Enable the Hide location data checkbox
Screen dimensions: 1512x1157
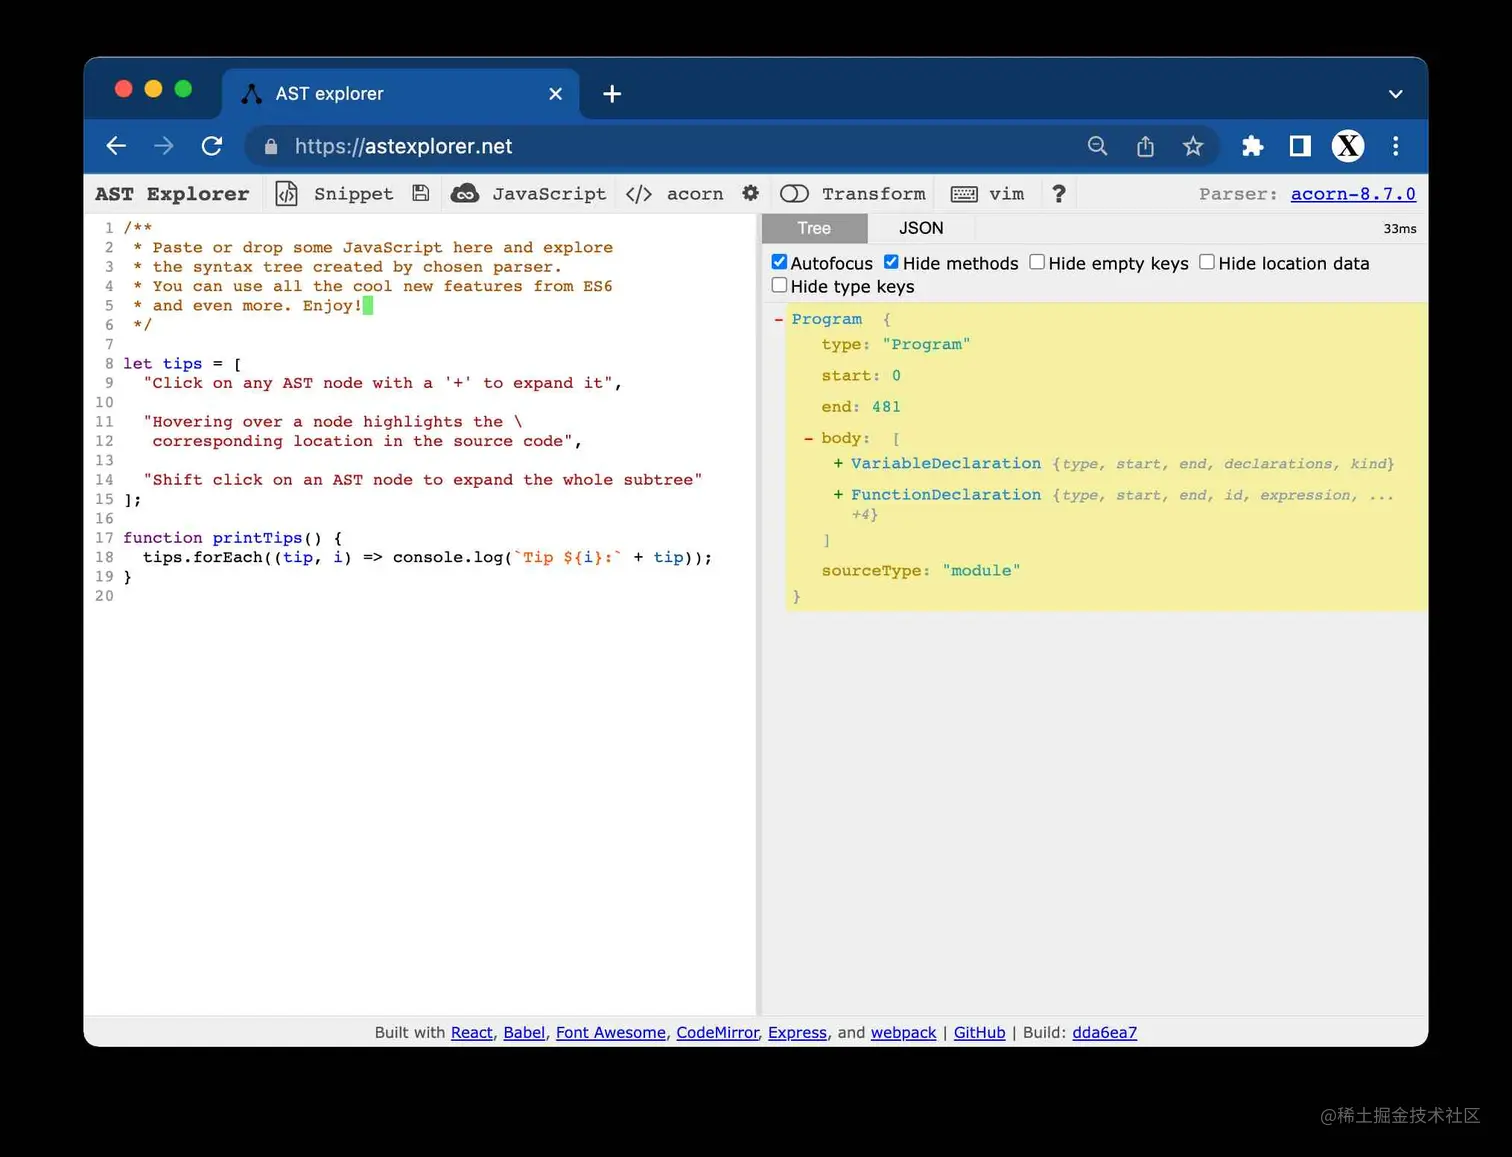[1207, 262]
